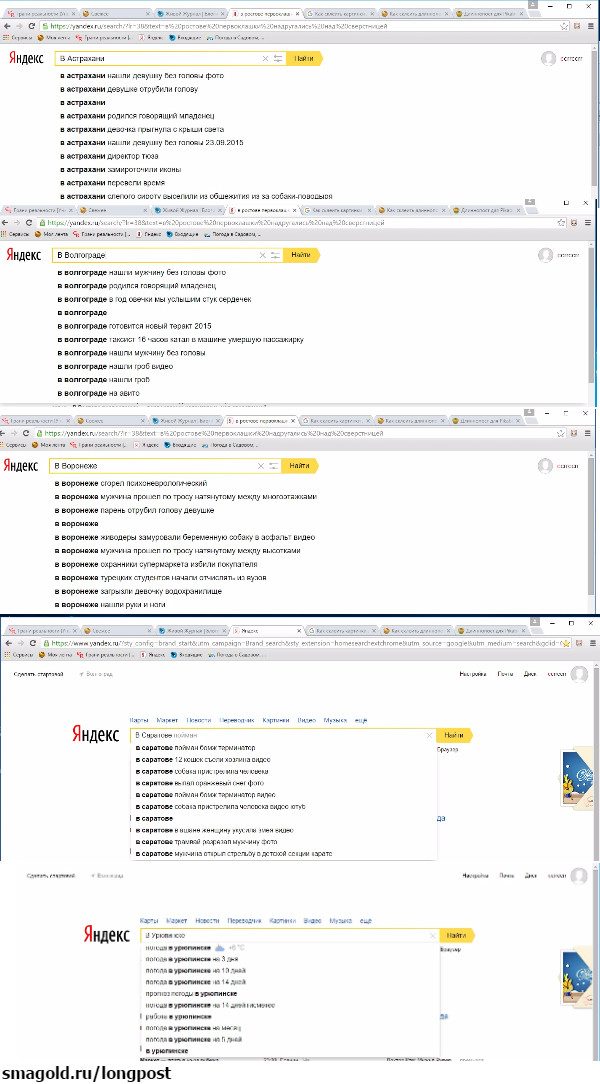This screenshot has width=600, height=1084.
Task: Open search settings icon beside "В Воронеже" query
Action: [x=274, y=466]
